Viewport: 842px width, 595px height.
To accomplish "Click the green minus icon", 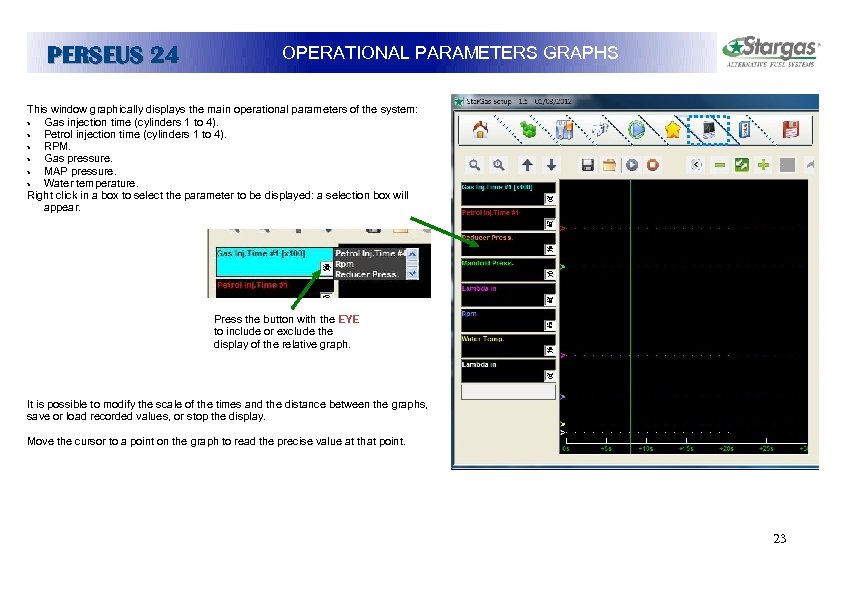I will [720, 165].
